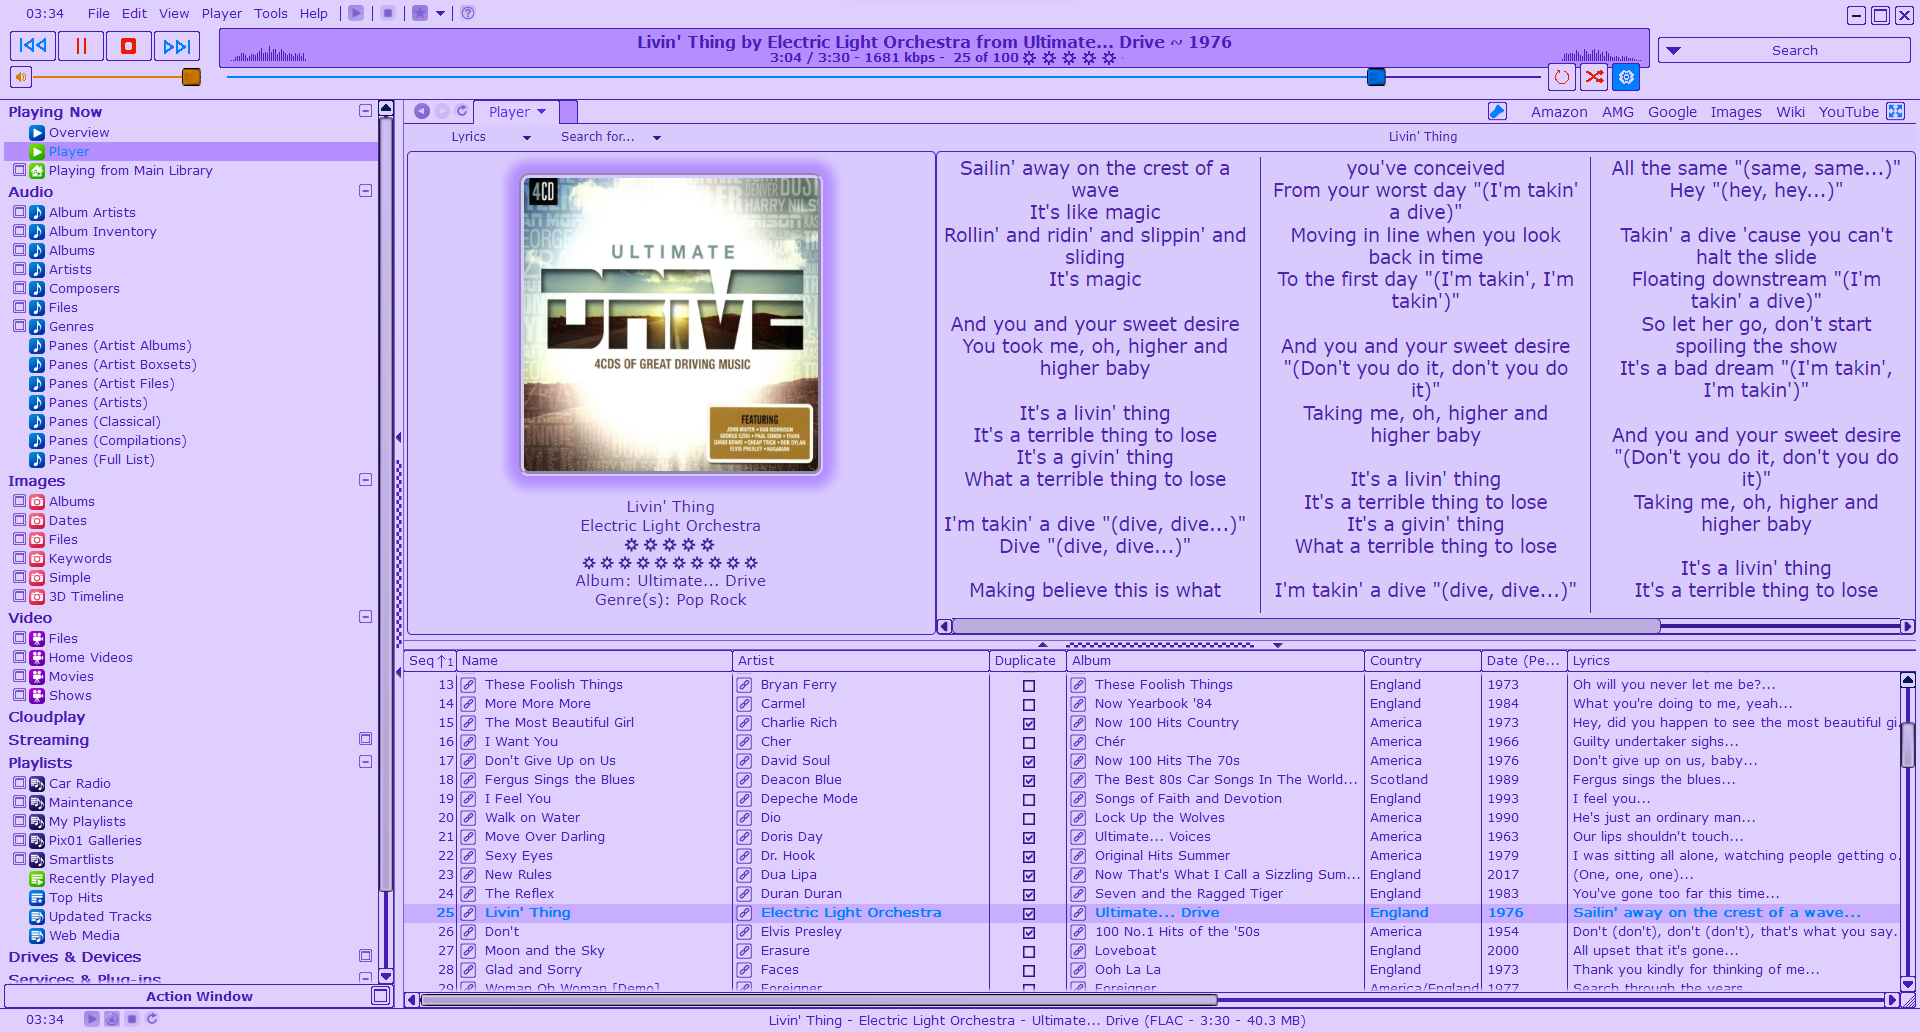The height and width of the screenshot is (1032, 1920).
Task: Mute audio with the speaker icon
Action: tap(21, 77)
